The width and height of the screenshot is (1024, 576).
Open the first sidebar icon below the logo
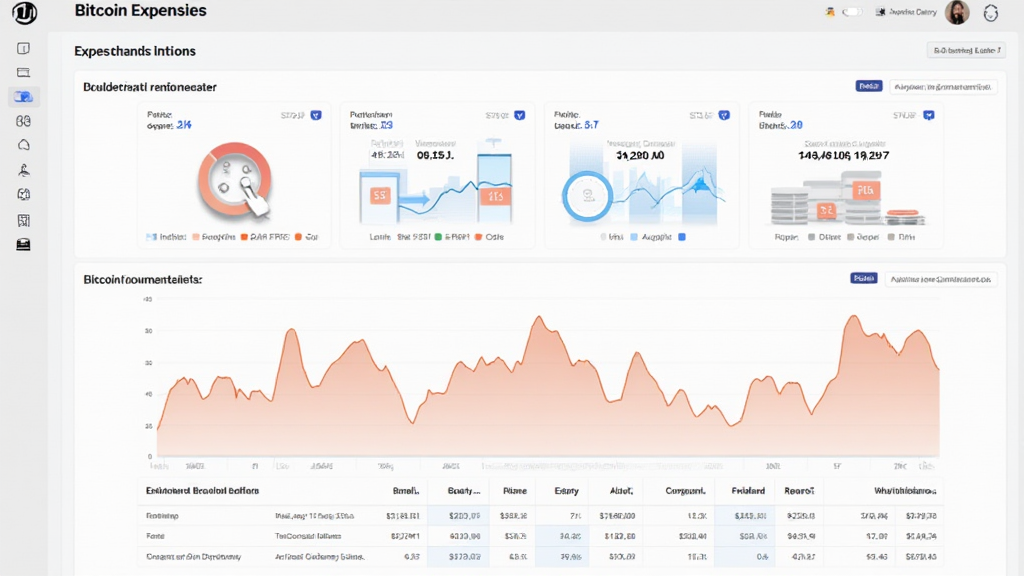coord(23,48)
